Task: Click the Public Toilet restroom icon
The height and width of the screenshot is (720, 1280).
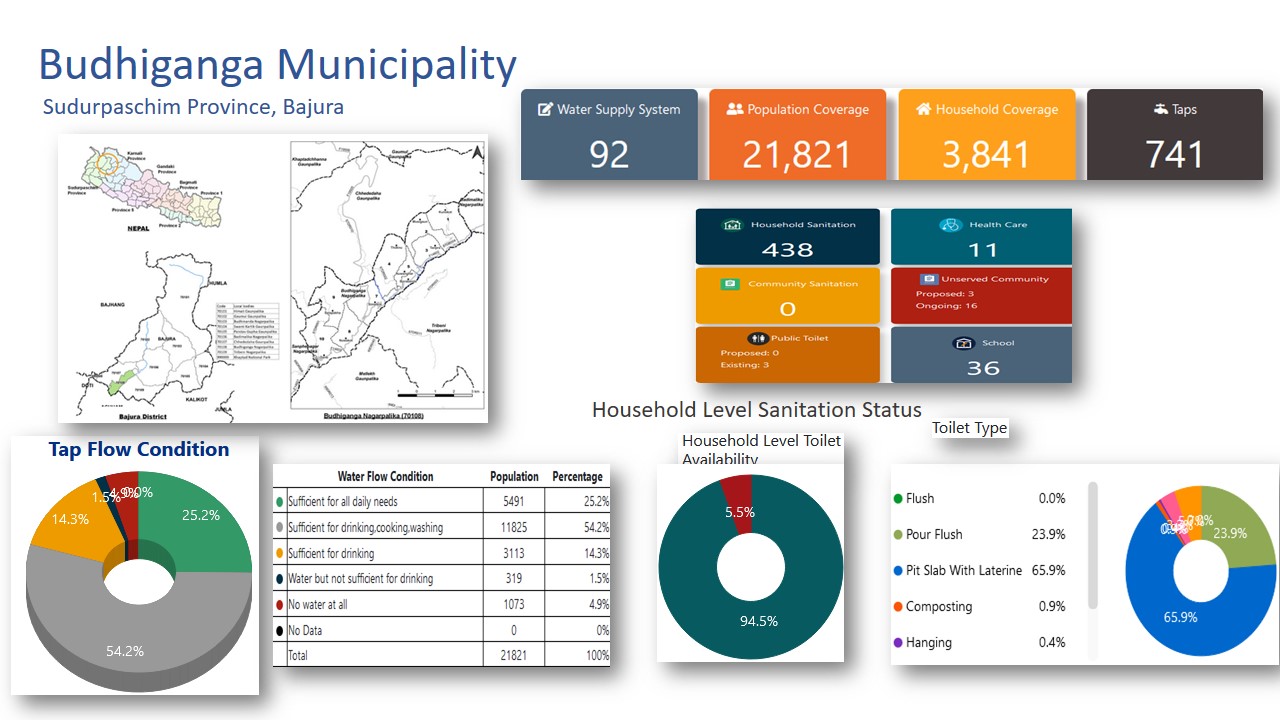Action: 756,338
